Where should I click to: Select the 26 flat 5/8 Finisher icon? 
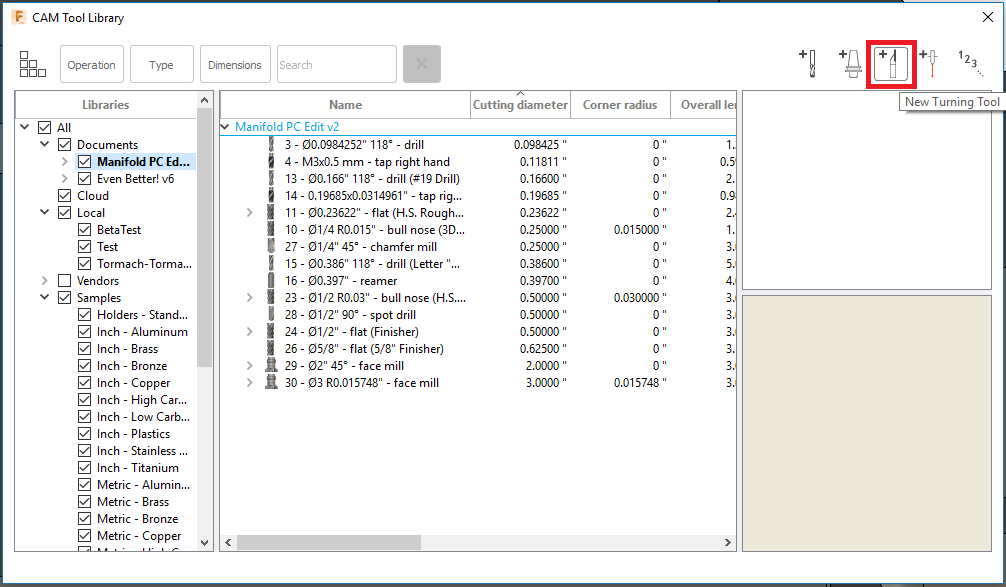point(271,349)
